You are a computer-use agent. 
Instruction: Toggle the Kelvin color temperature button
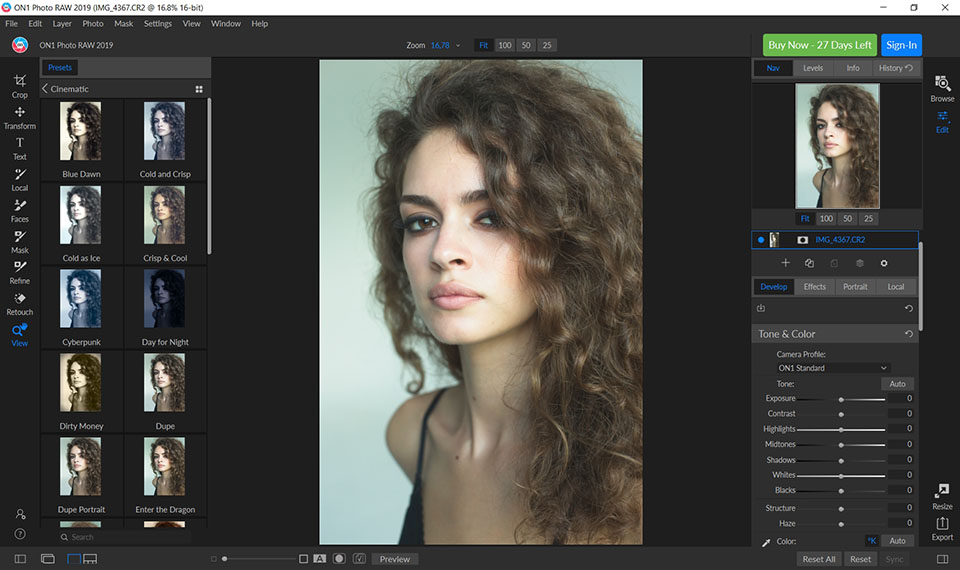(x=872, y=541)
